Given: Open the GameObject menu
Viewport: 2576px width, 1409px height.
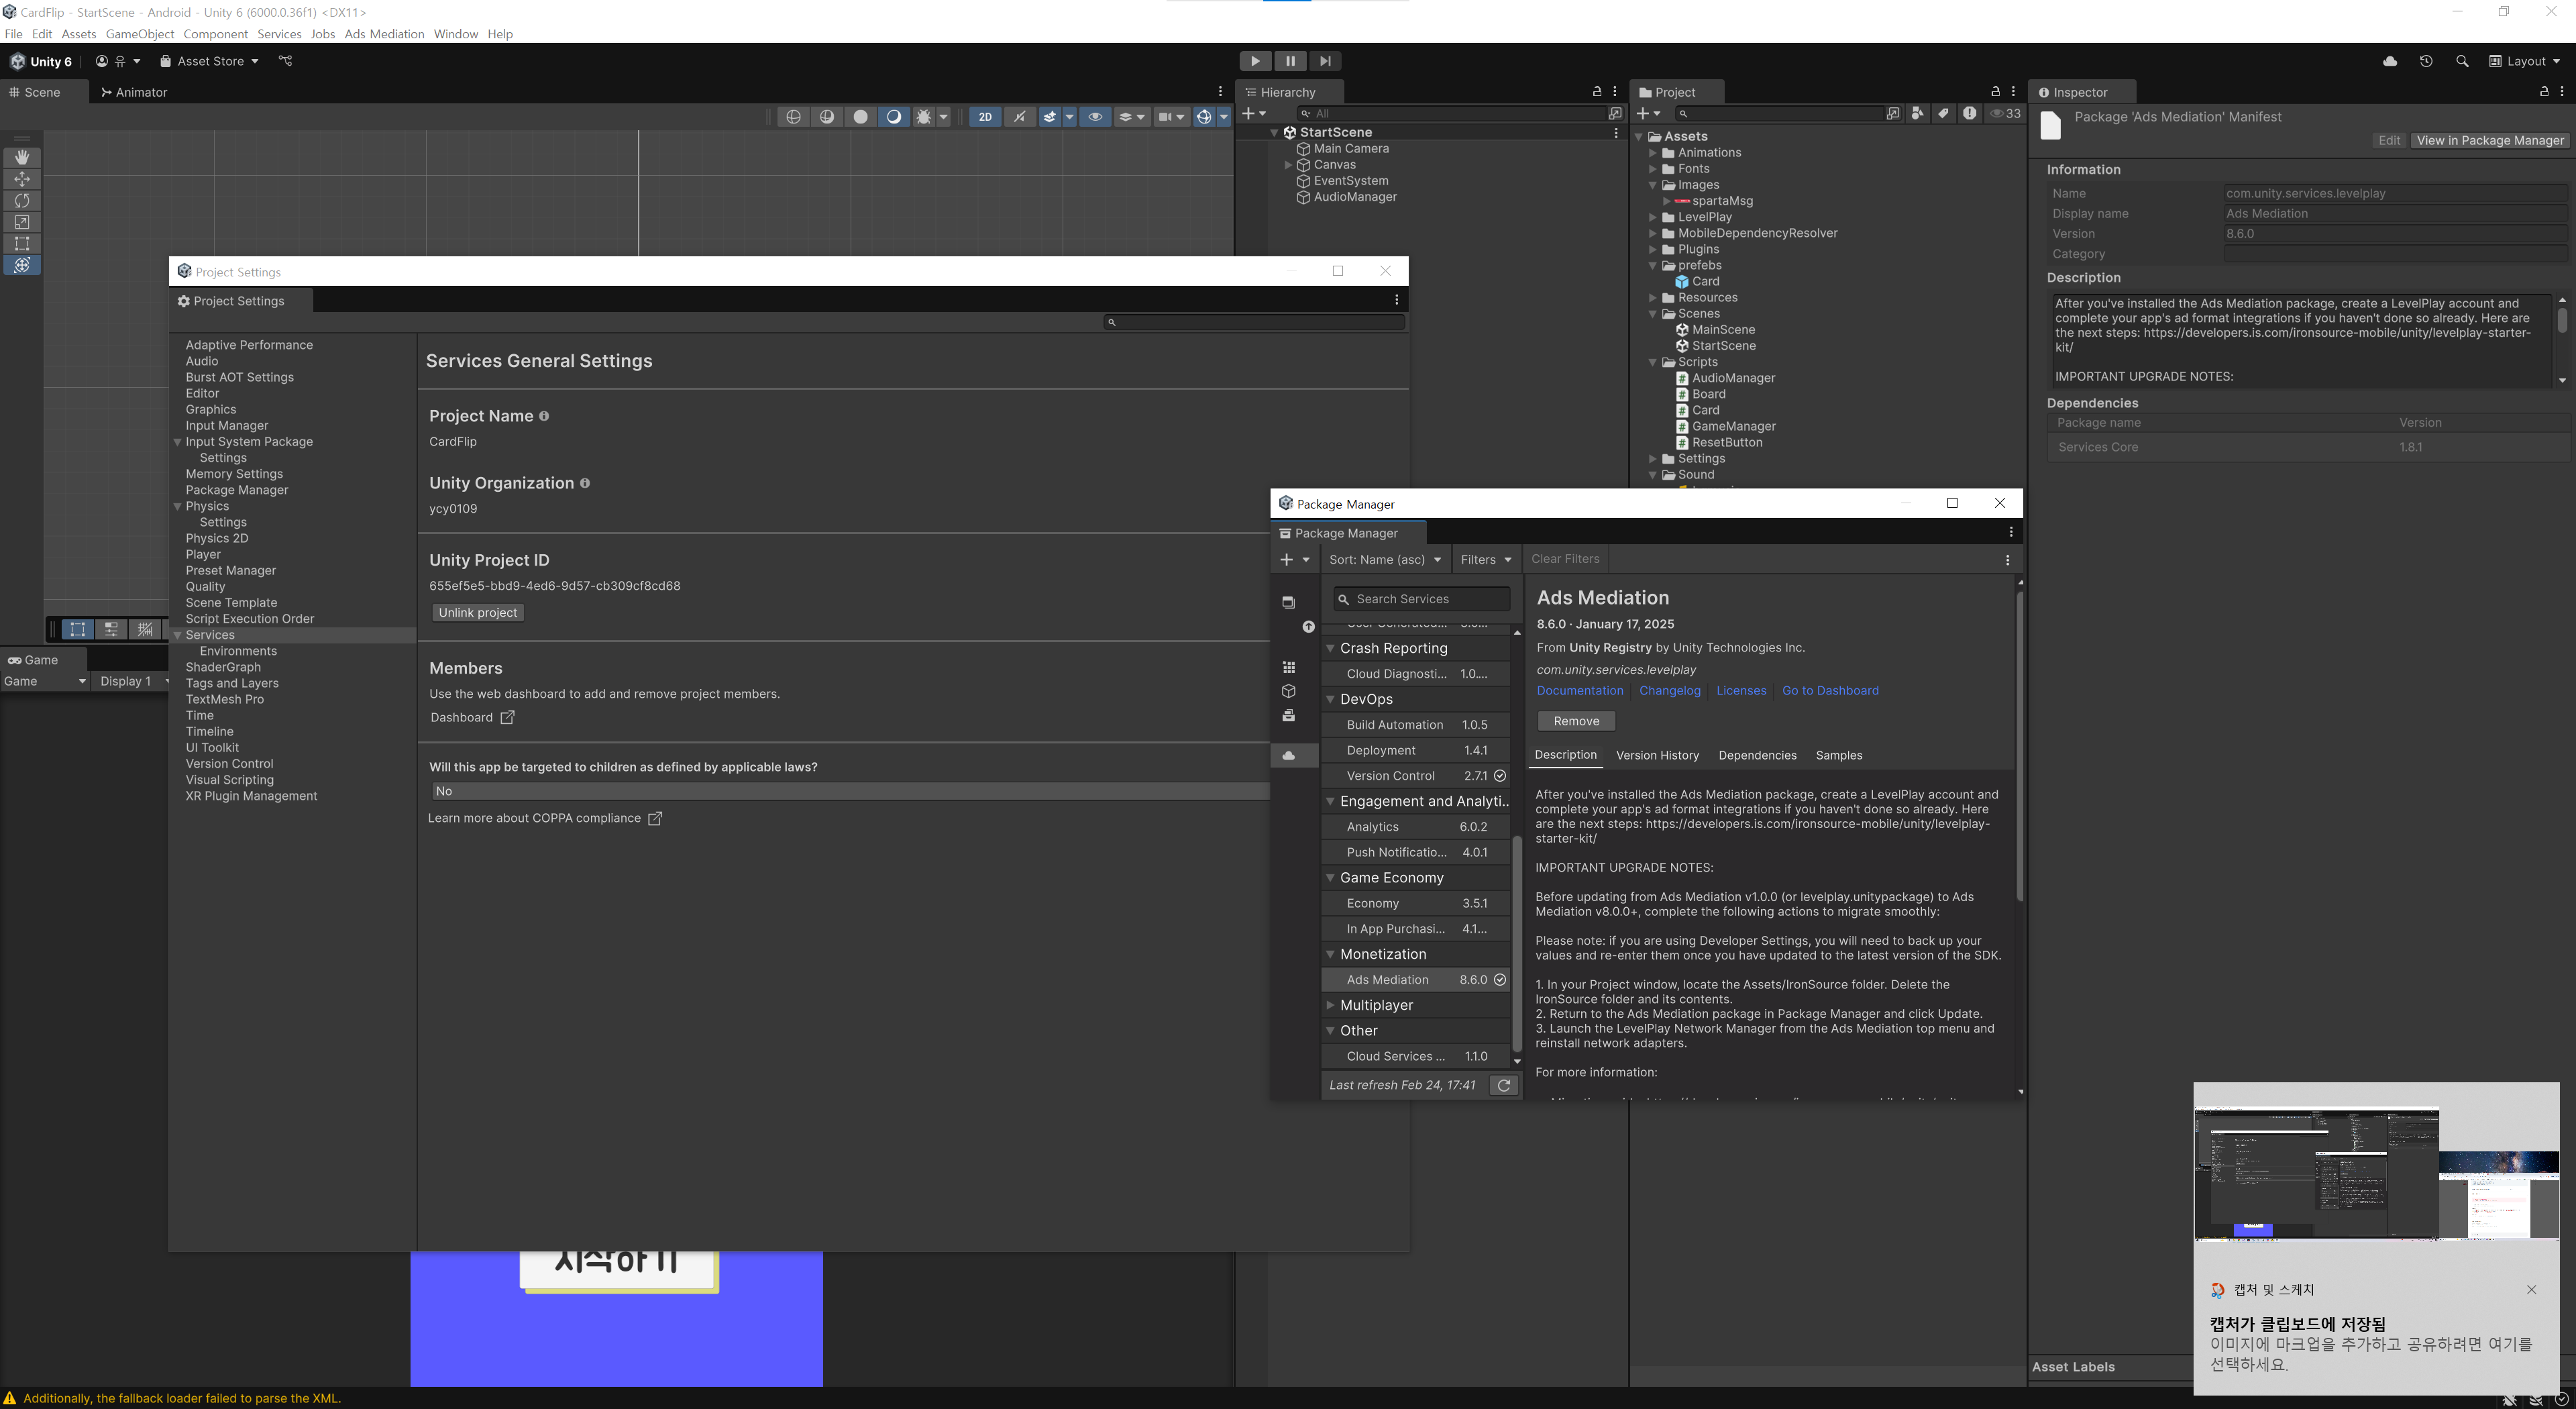Looking at the screenshot, I should click(140, 34).
